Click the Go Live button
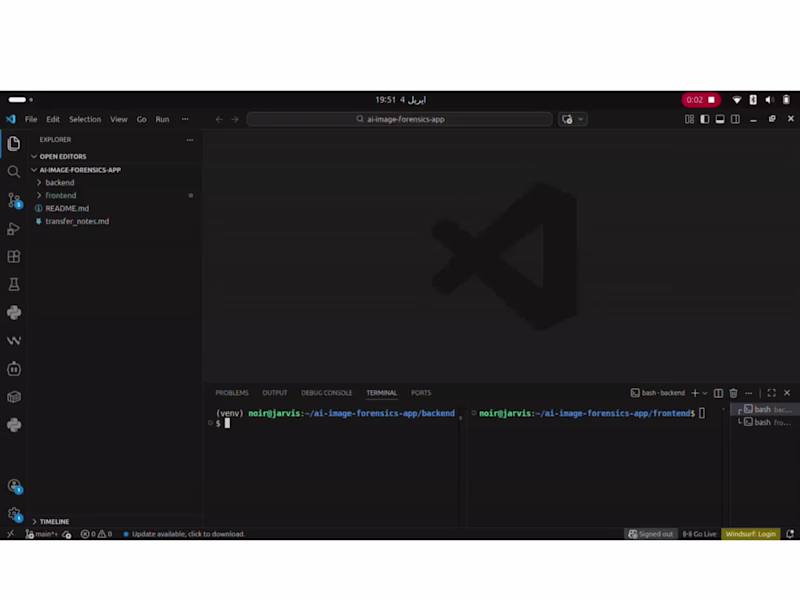The image size is (800, 600). (x=699, y=534)
